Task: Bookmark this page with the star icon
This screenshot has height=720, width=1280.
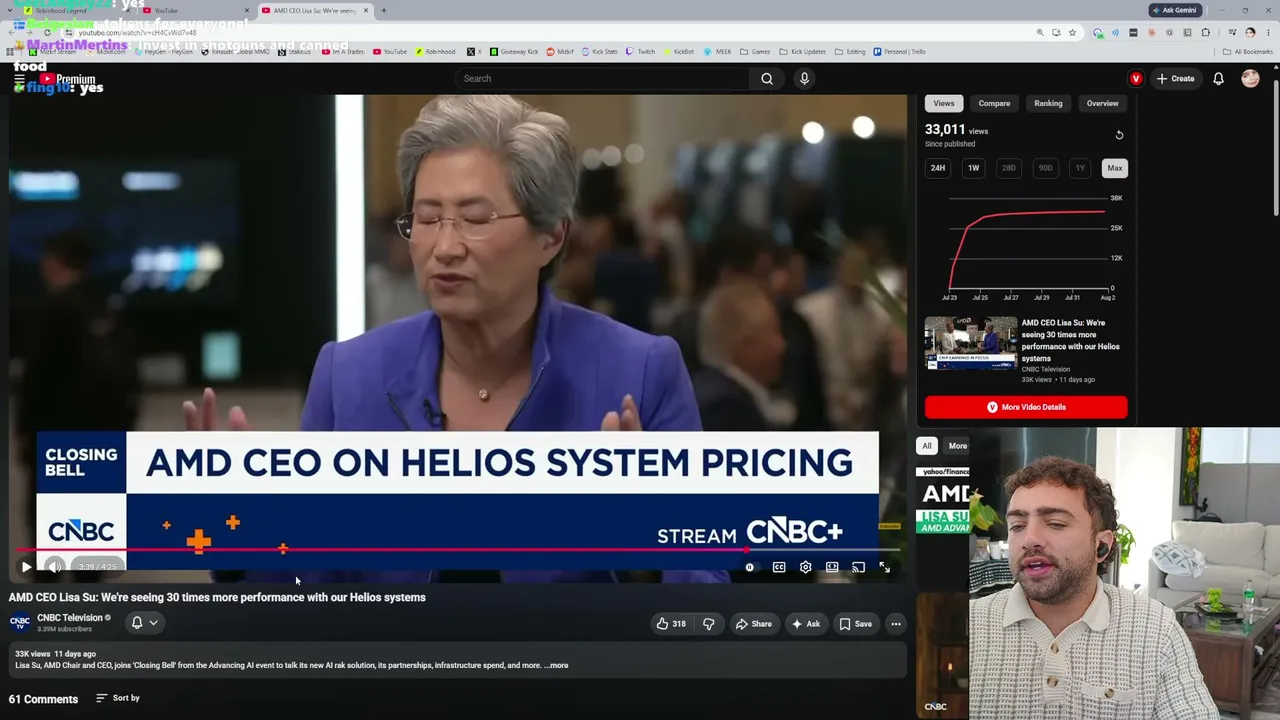Action: tap(1072, 33)
